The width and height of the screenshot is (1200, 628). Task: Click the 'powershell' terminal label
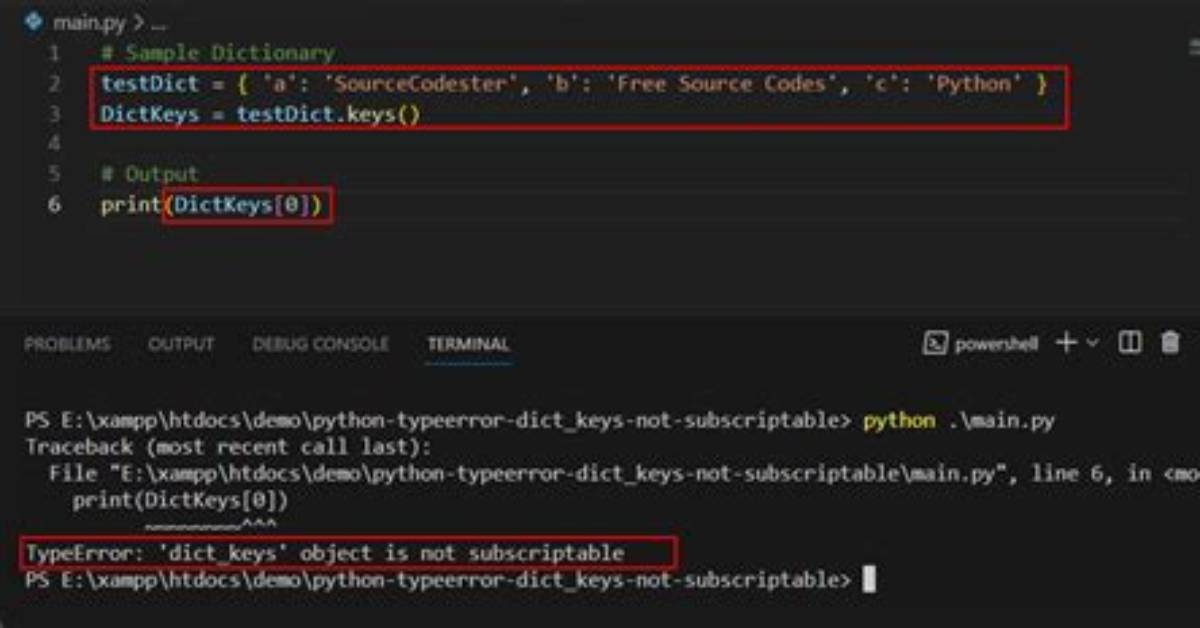click(x=996, y=344)
